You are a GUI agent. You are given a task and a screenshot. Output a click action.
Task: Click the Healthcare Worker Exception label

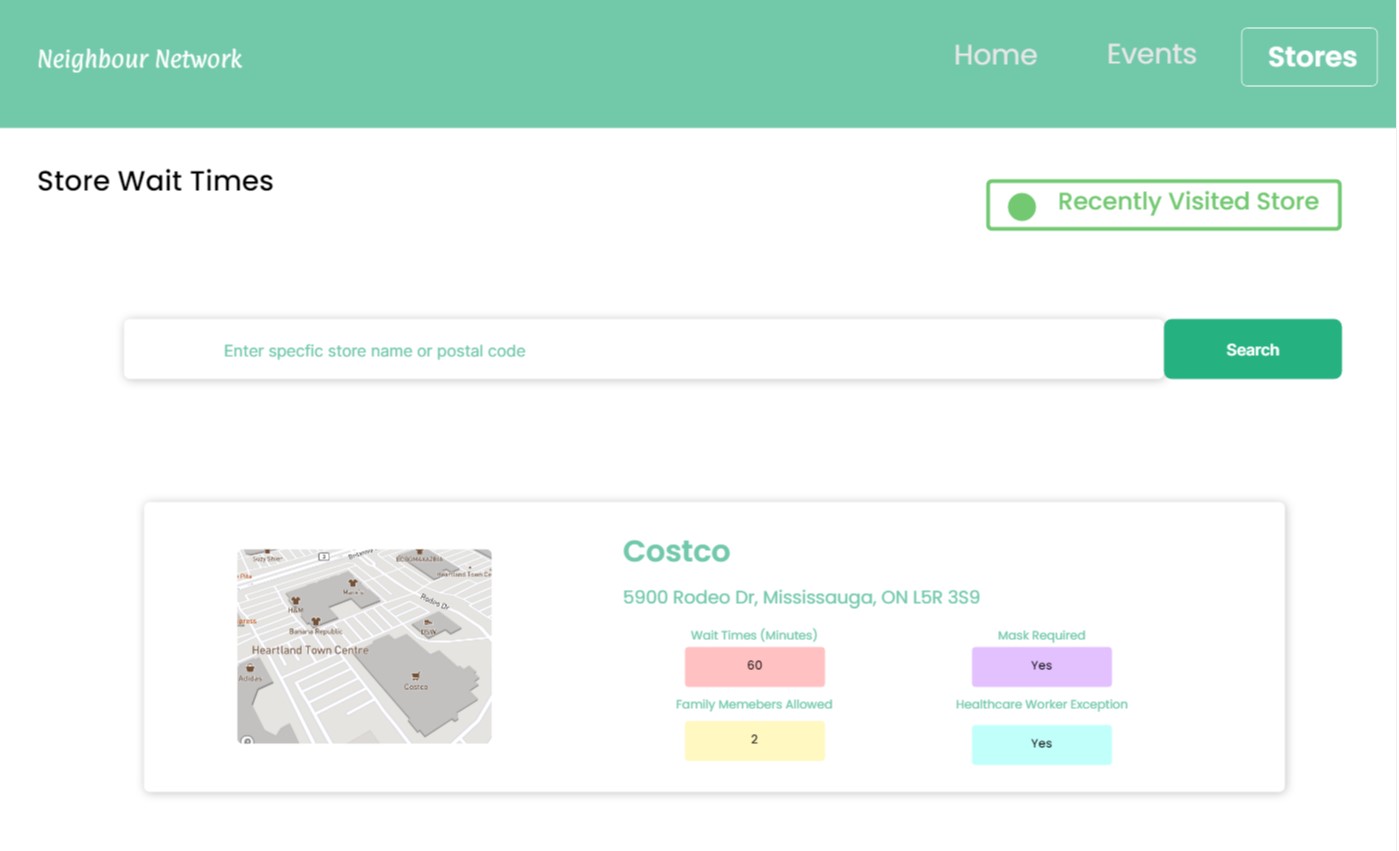point(1041,704)
